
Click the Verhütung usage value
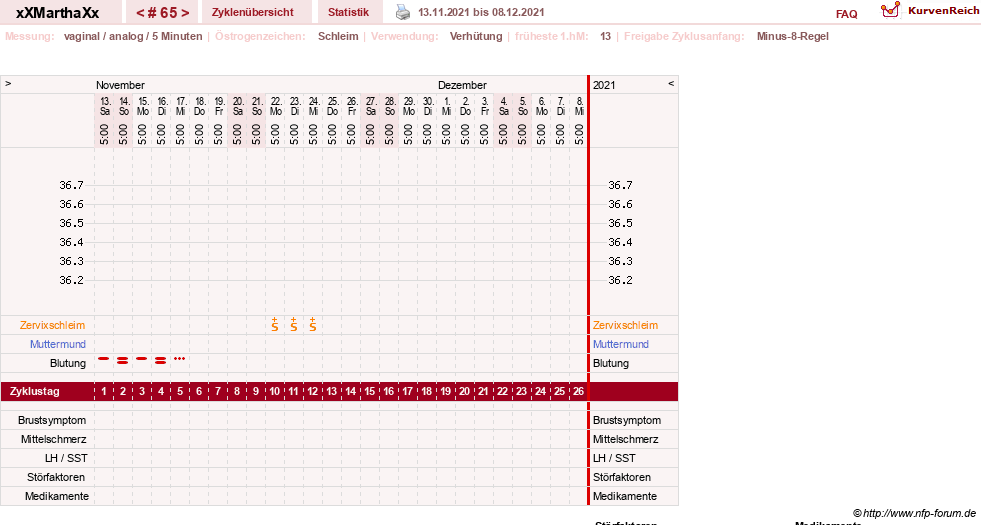tap(475, 36)
